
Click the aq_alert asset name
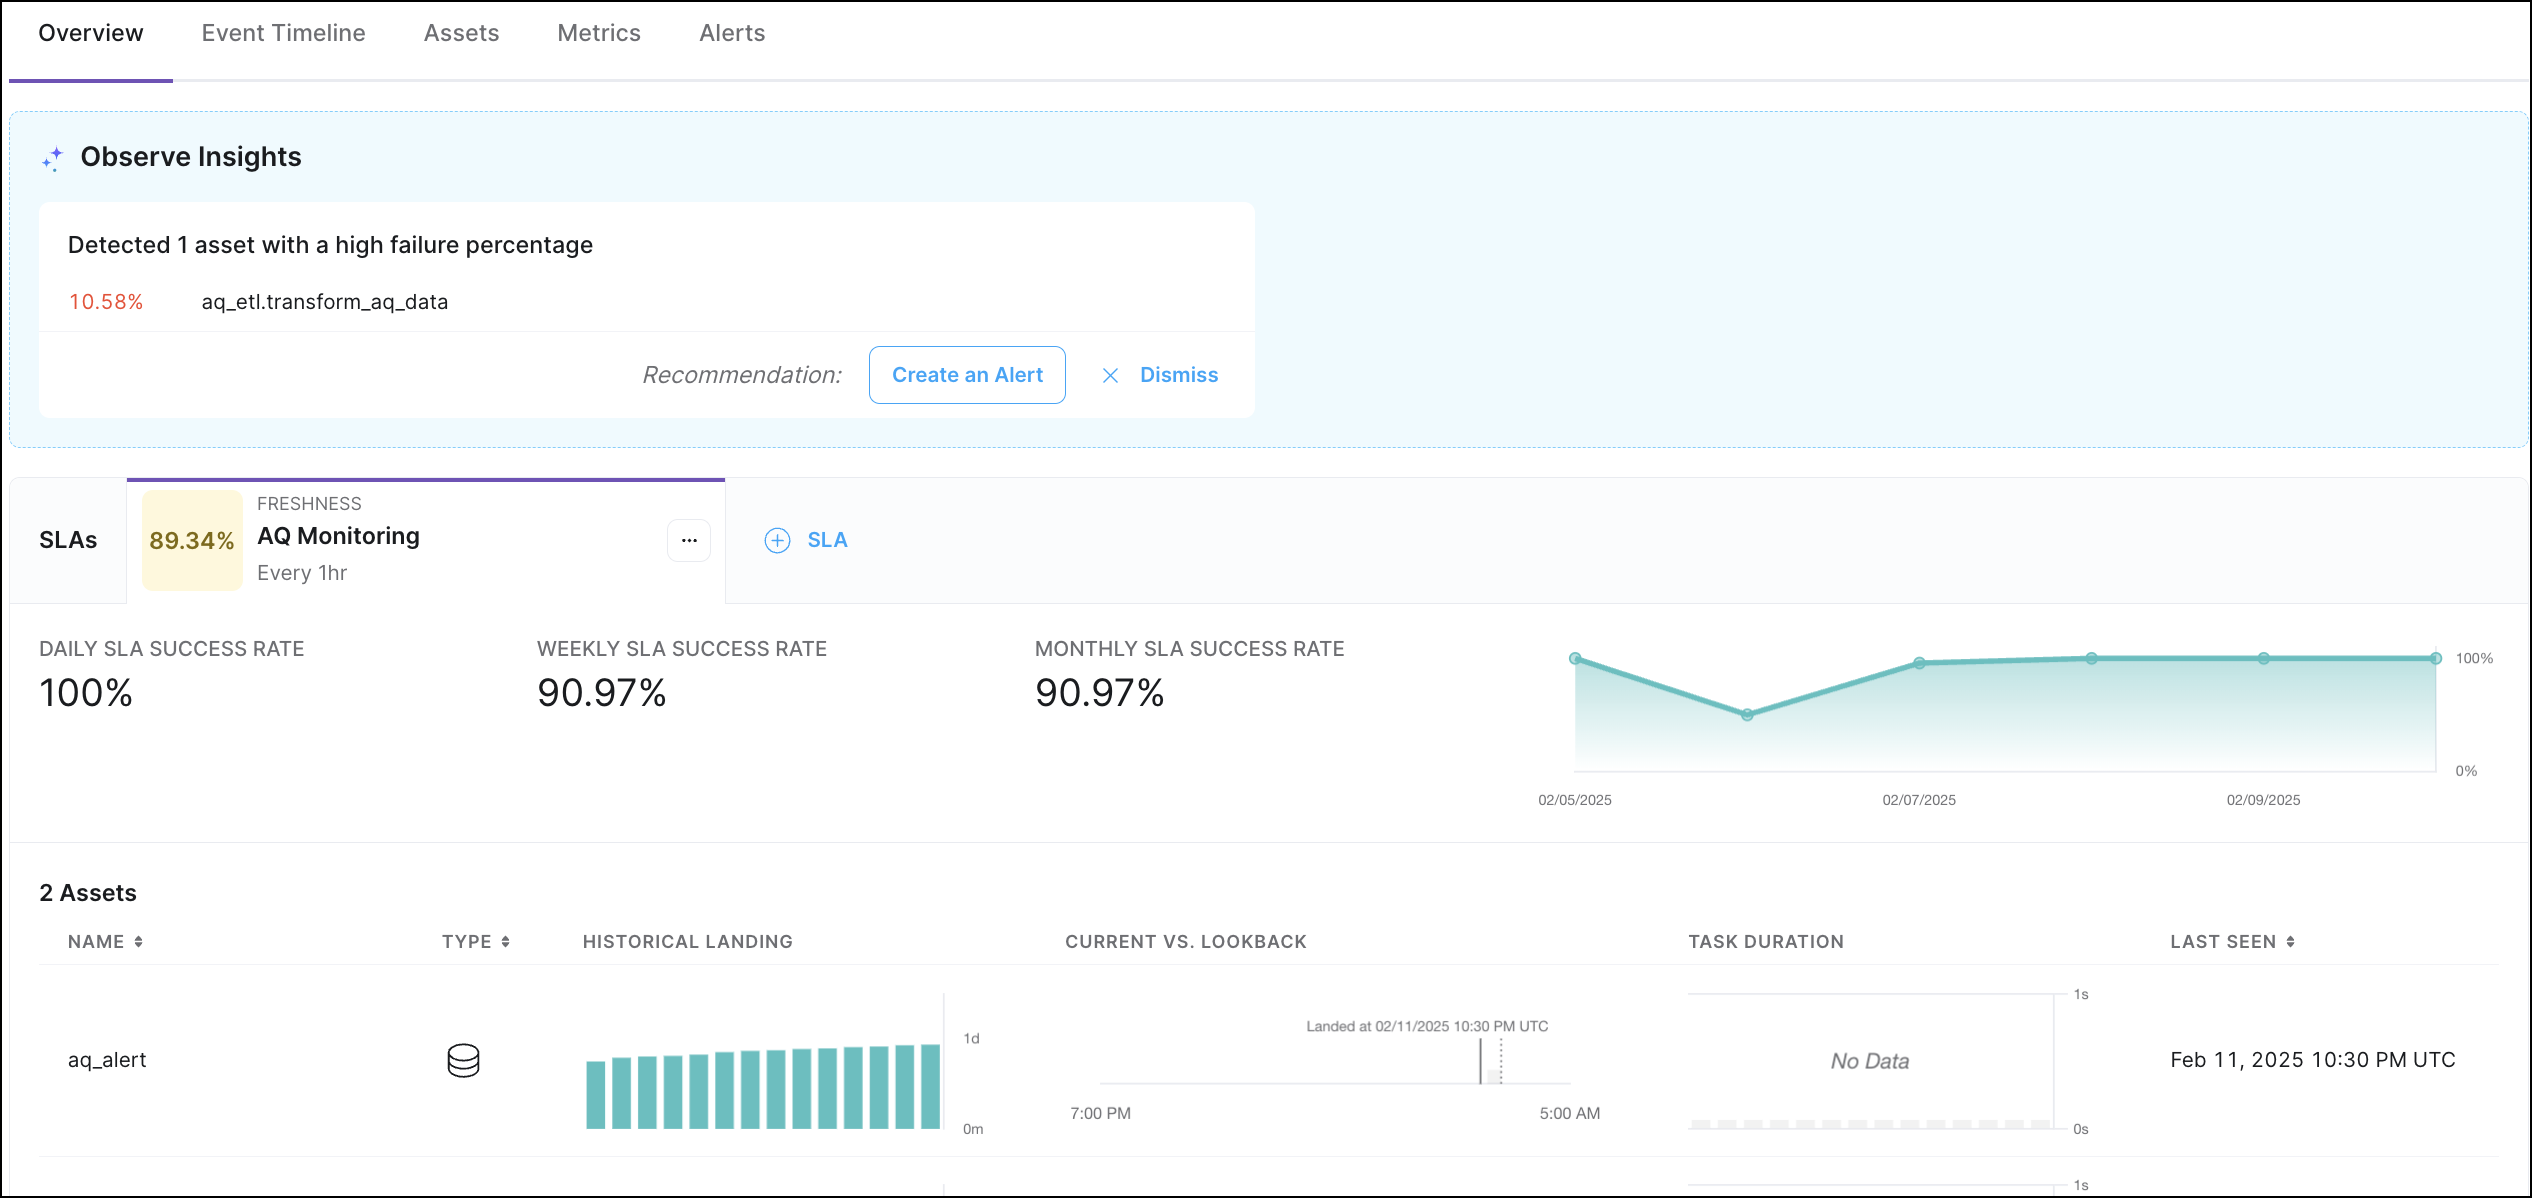107,1059
